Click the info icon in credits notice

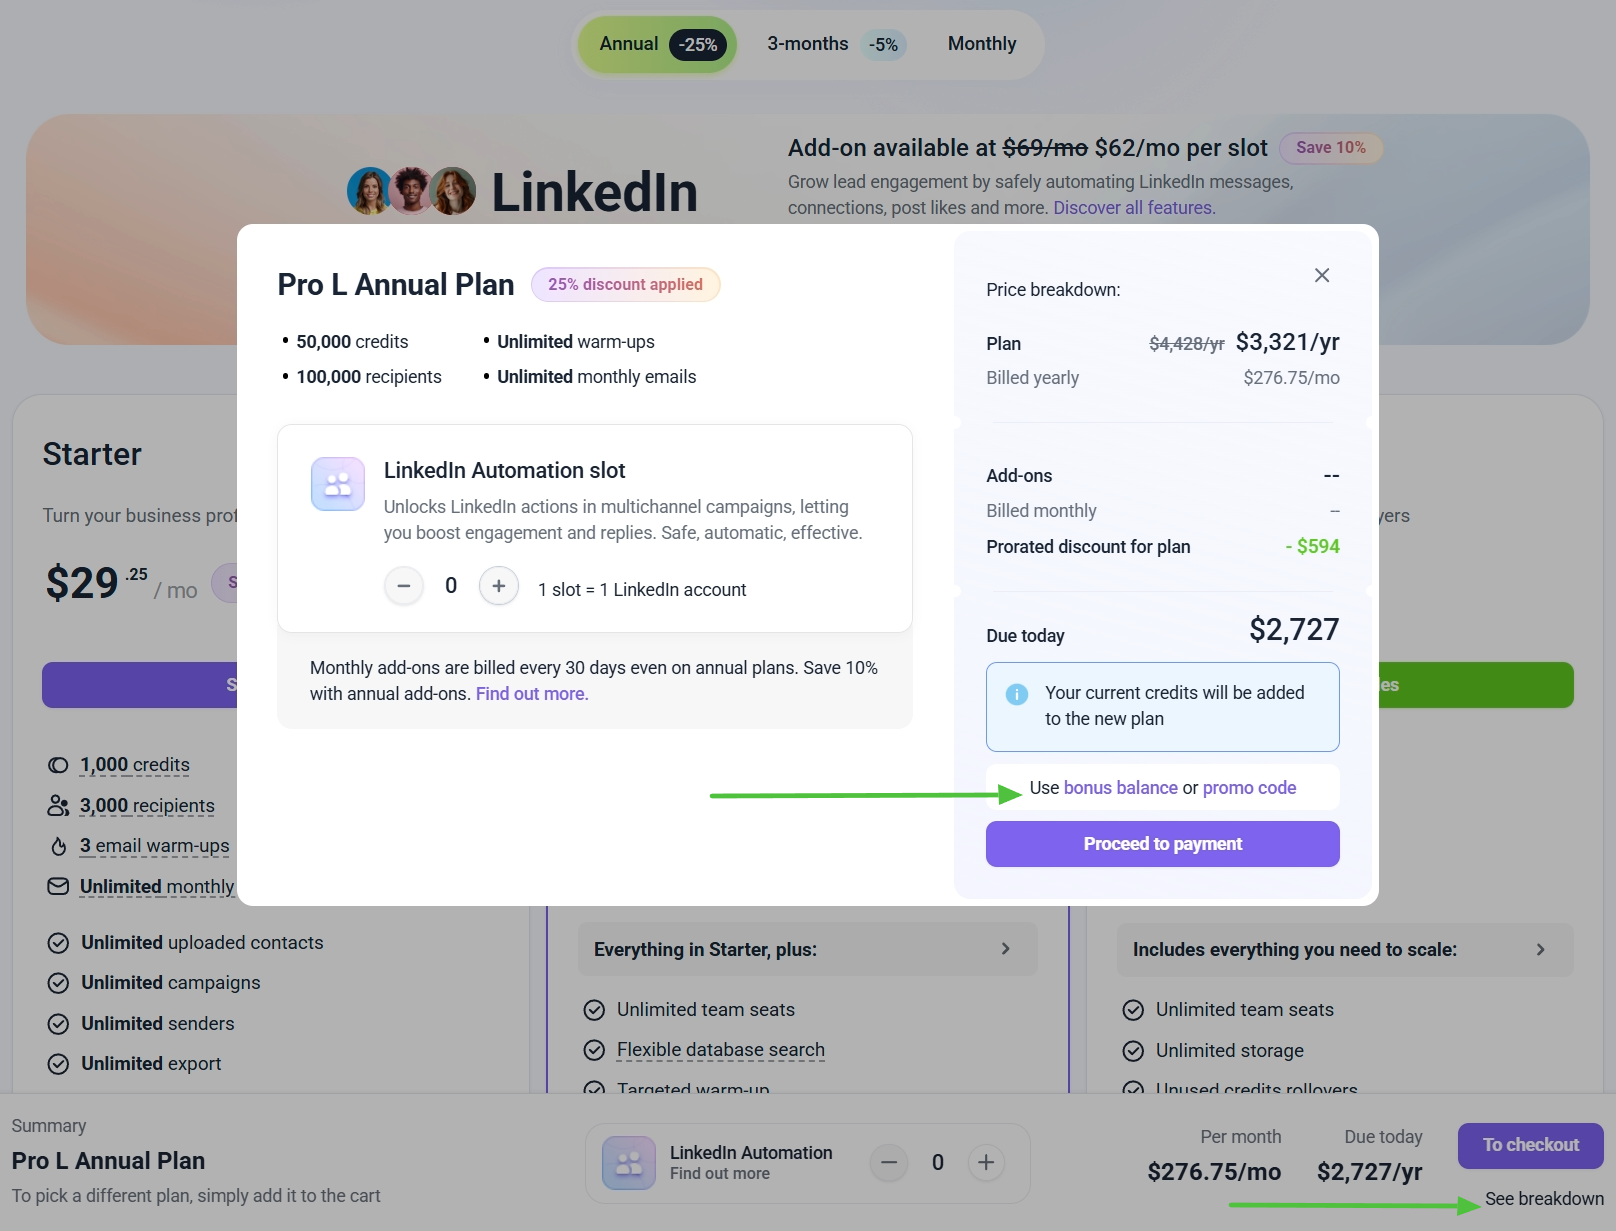[1017, 694]
